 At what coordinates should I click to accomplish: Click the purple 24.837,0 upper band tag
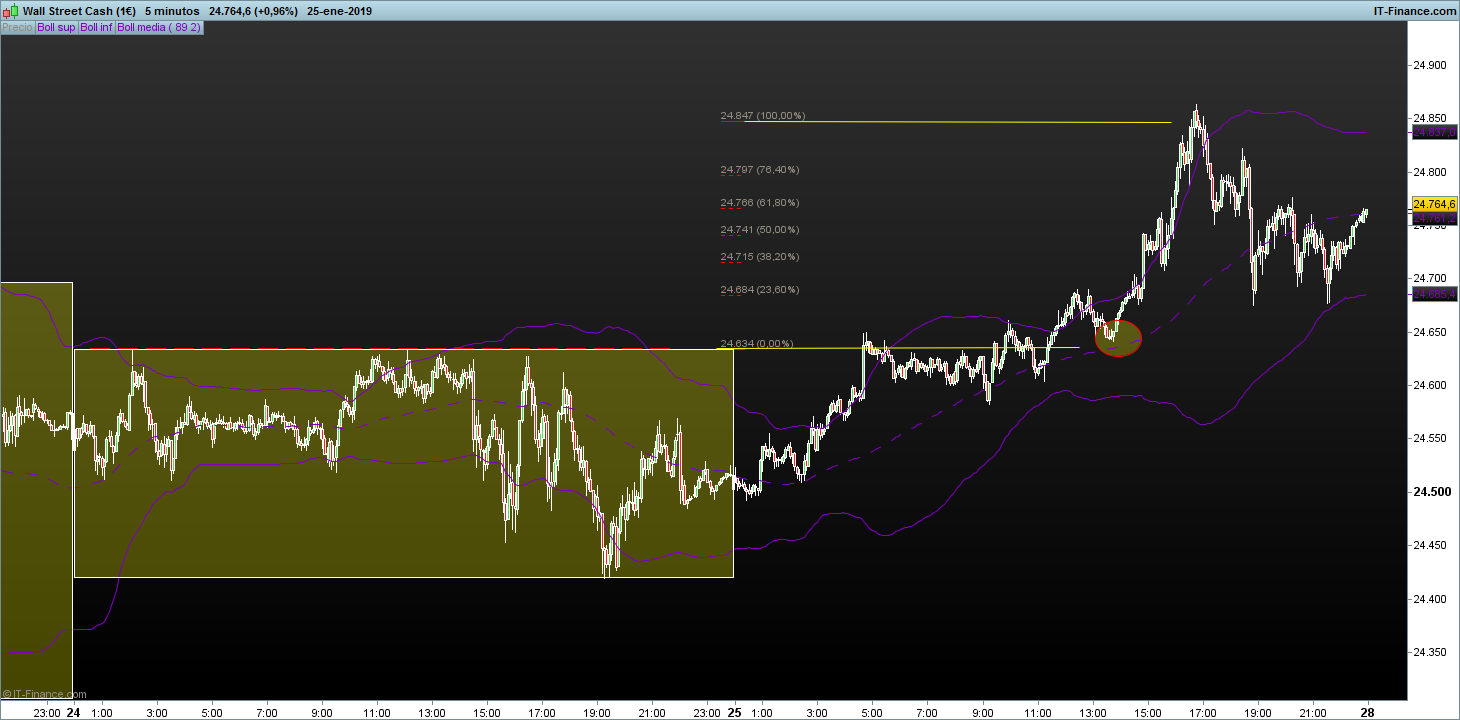[1434, 132]
